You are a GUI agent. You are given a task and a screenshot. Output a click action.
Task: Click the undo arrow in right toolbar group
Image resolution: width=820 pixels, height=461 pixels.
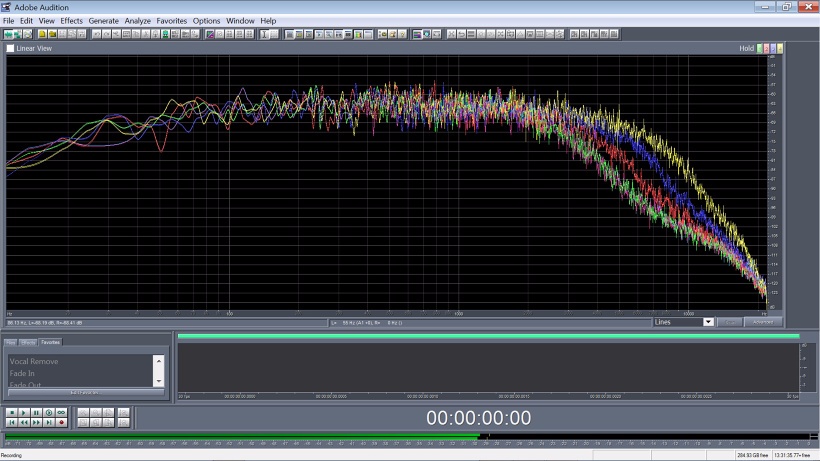[461, 34]
